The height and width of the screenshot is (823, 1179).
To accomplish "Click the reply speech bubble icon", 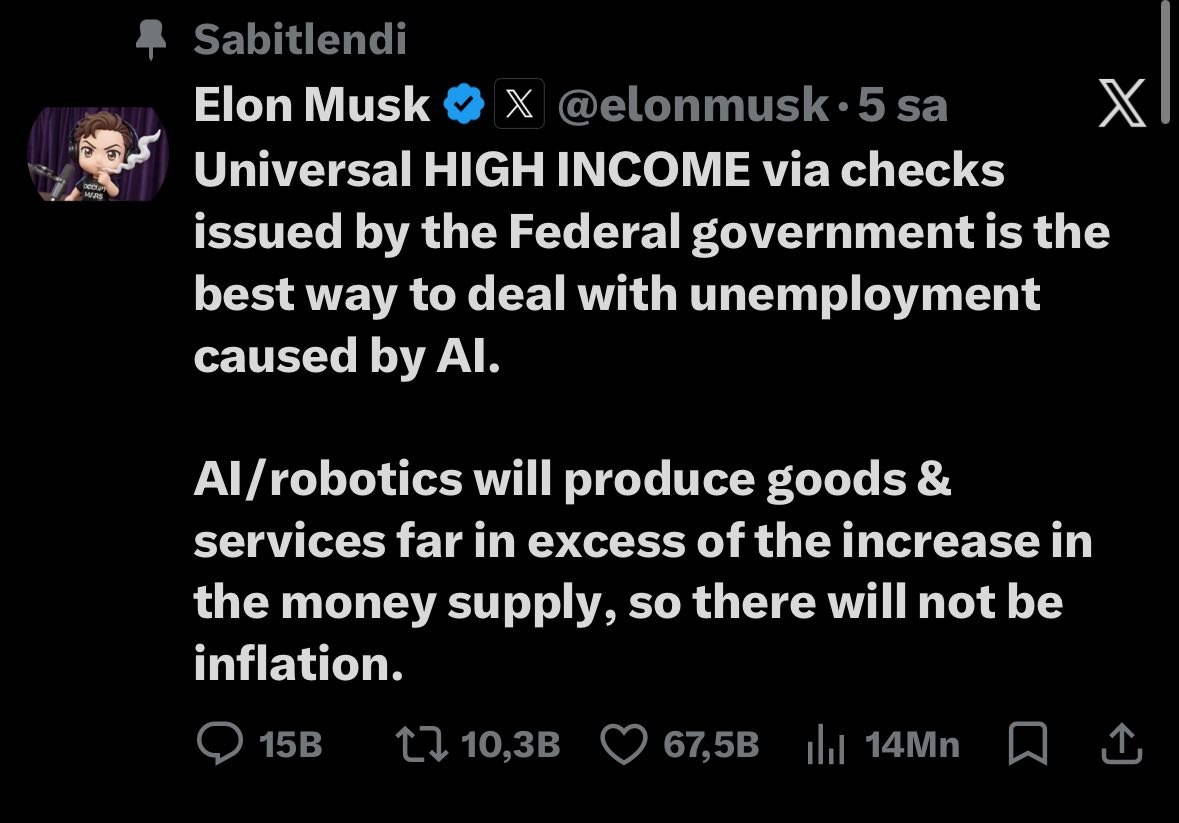I will (220, 744).
